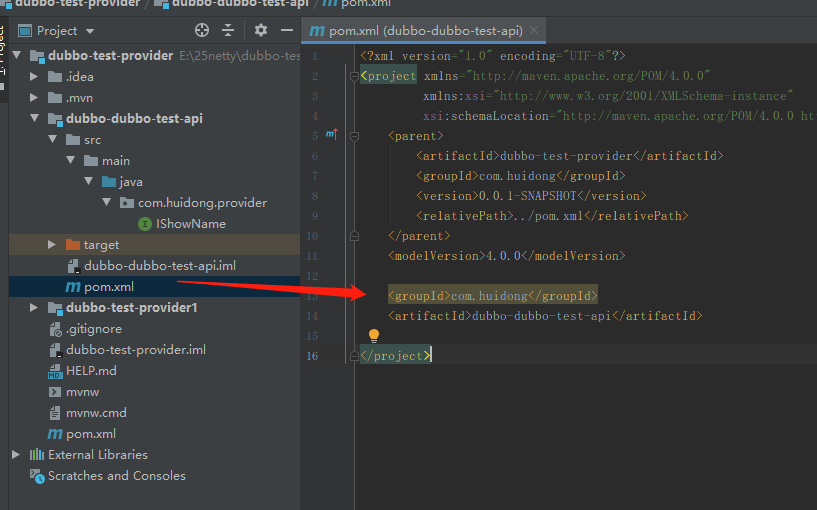Click the IShowName interface icon

pyautogui.click(x=144, y=223)
